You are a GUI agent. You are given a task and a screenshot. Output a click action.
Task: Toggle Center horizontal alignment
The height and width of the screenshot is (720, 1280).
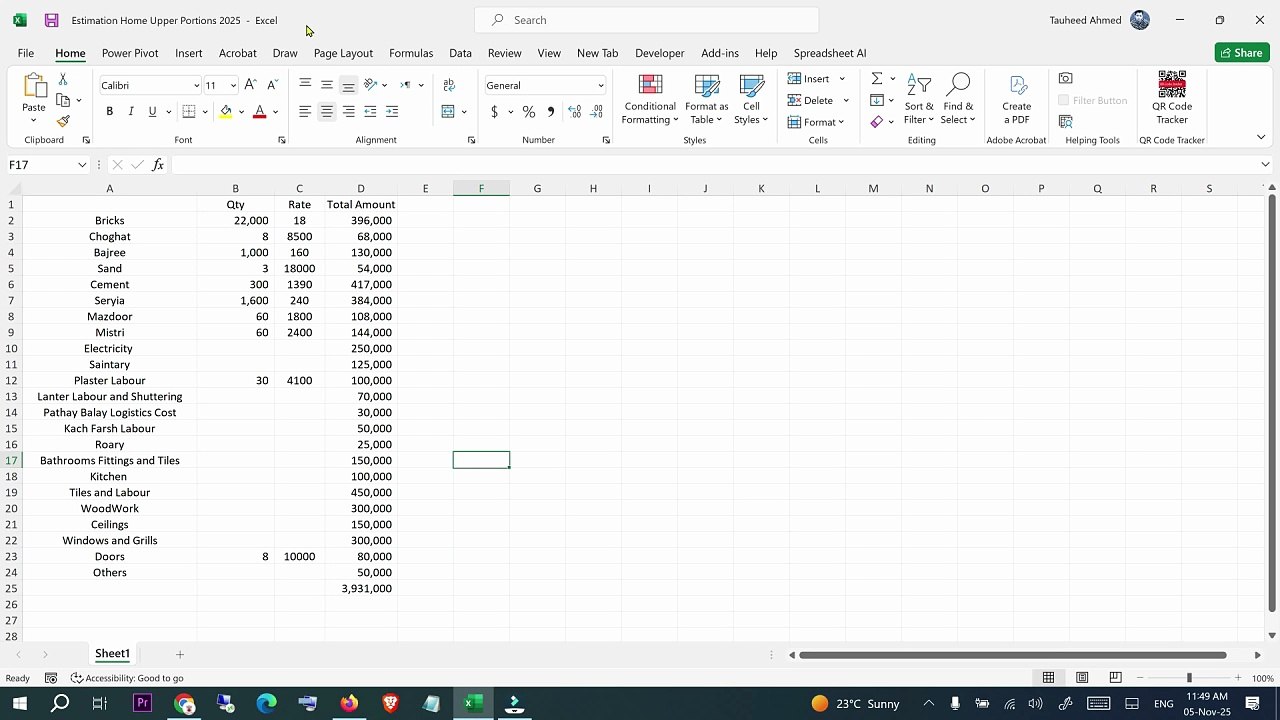[327, 112]
